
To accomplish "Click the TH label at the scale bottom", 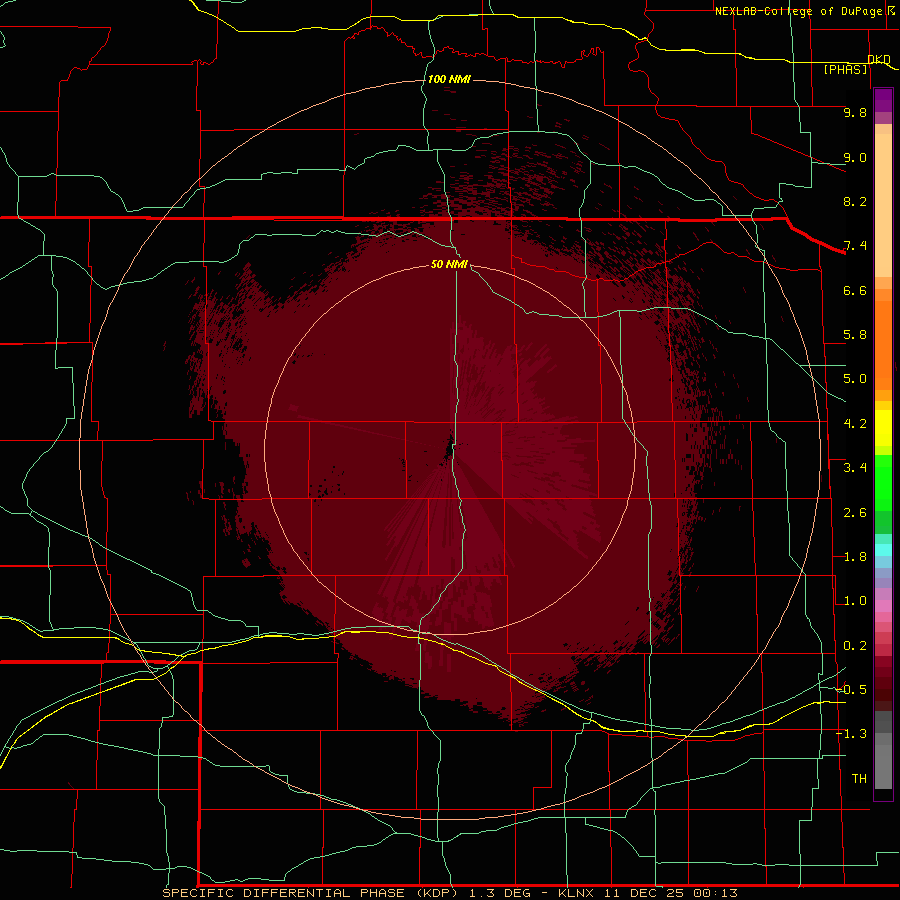I will tap(859, 779).
